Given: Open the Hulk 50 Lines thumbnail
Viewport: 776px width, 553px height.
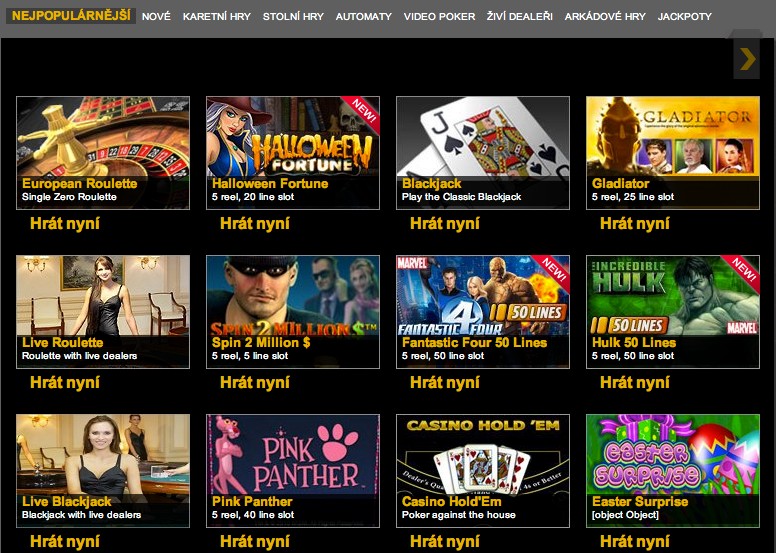Looking at the screenshot, I should click(673, 312).
